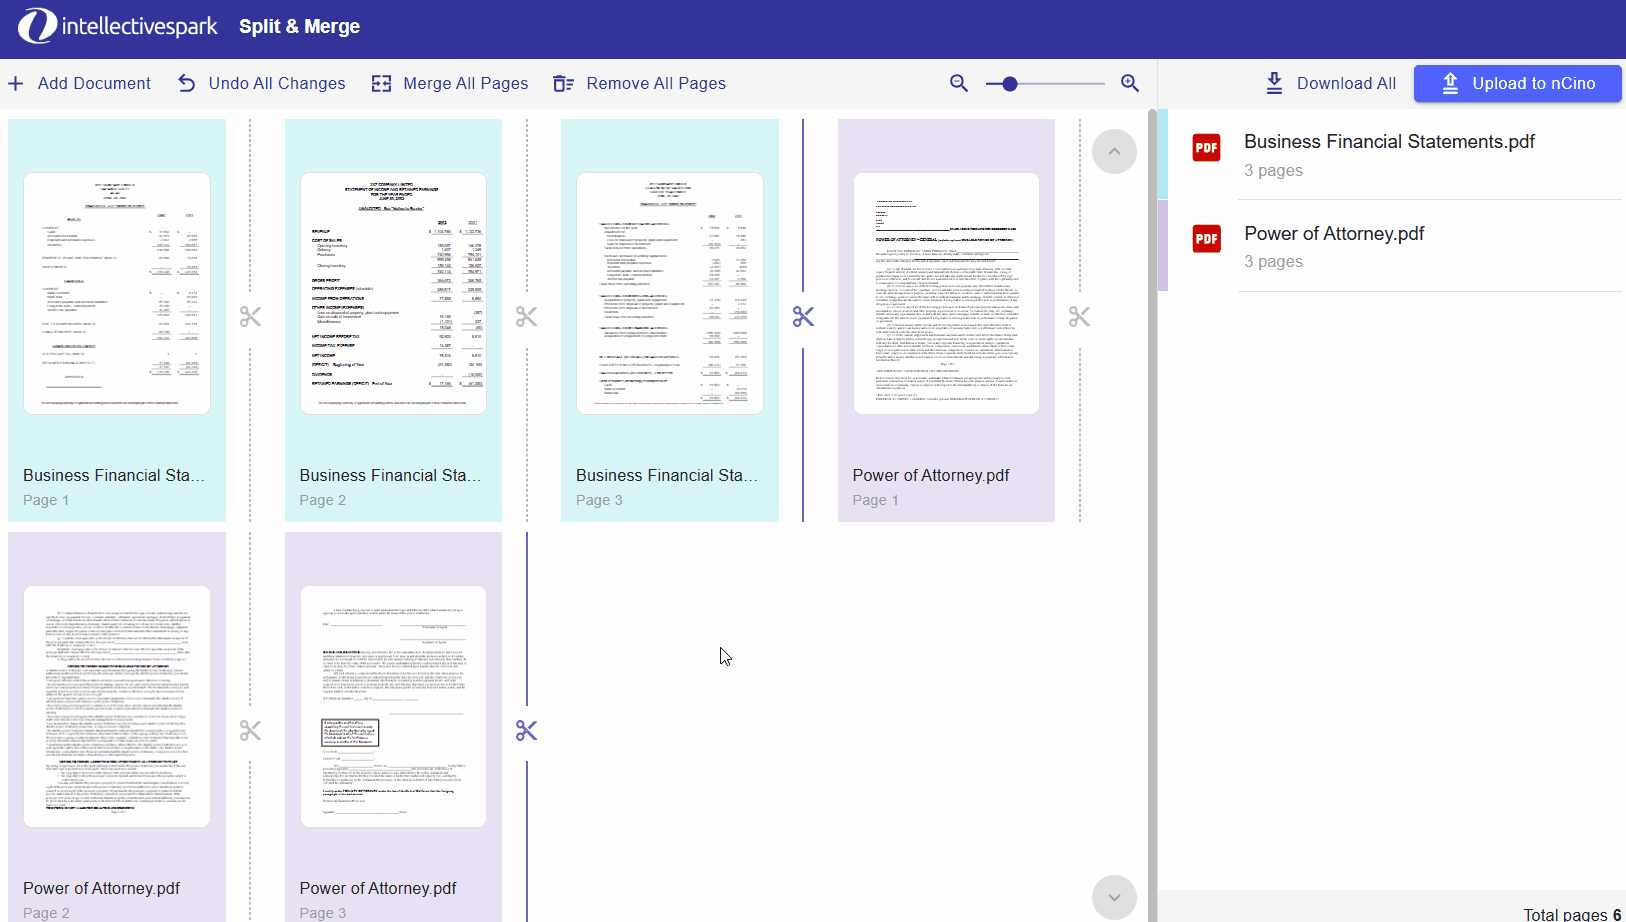Click the intellectivespark logo
This screenshot has width=1626, height=922.
pyautogui.click(x=117, y=26)
